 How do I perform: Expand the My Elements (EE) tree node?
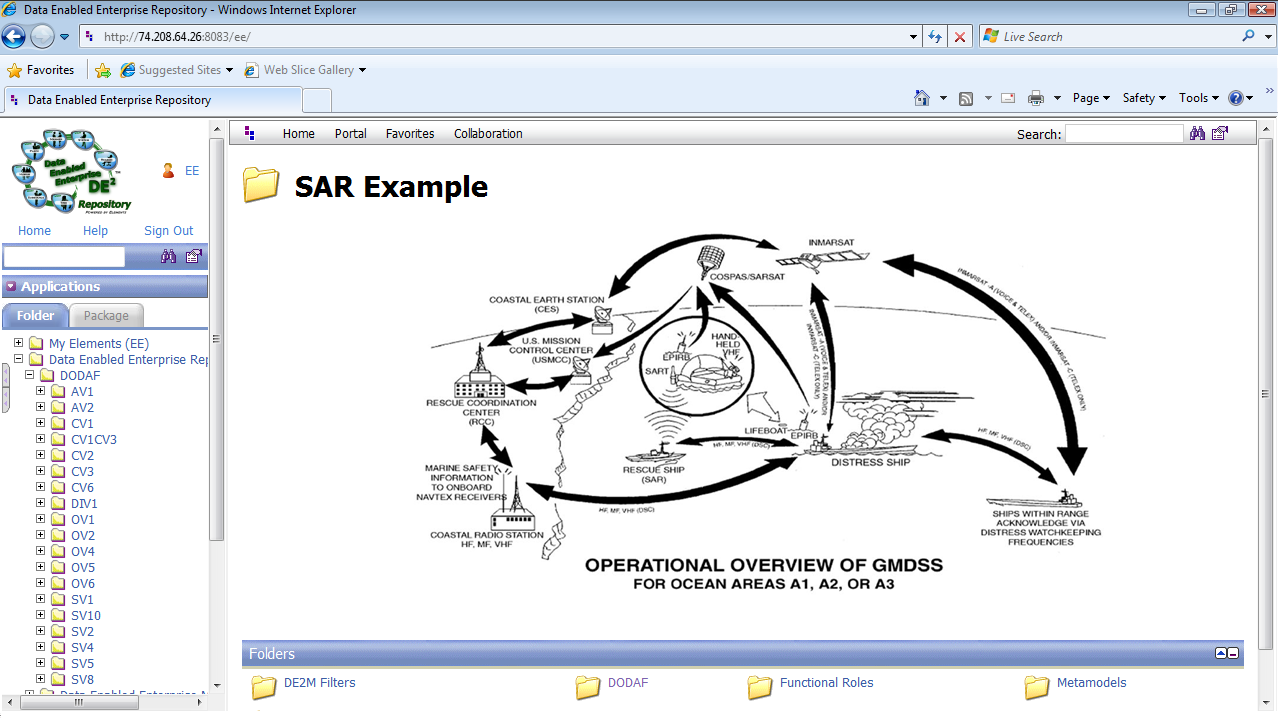(19, 343)
